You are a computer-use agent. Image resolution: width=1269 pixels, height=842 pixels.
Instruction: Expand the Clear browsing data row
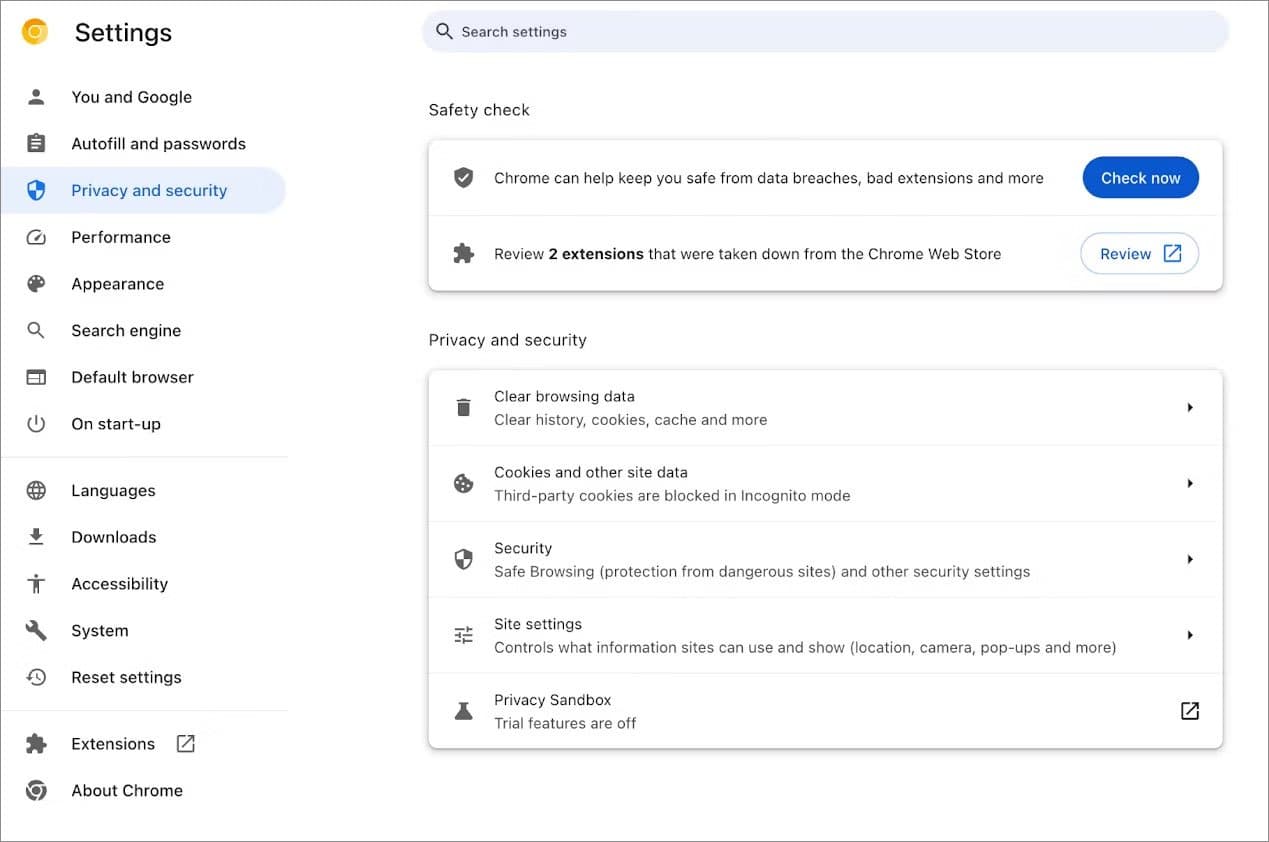1190,407
